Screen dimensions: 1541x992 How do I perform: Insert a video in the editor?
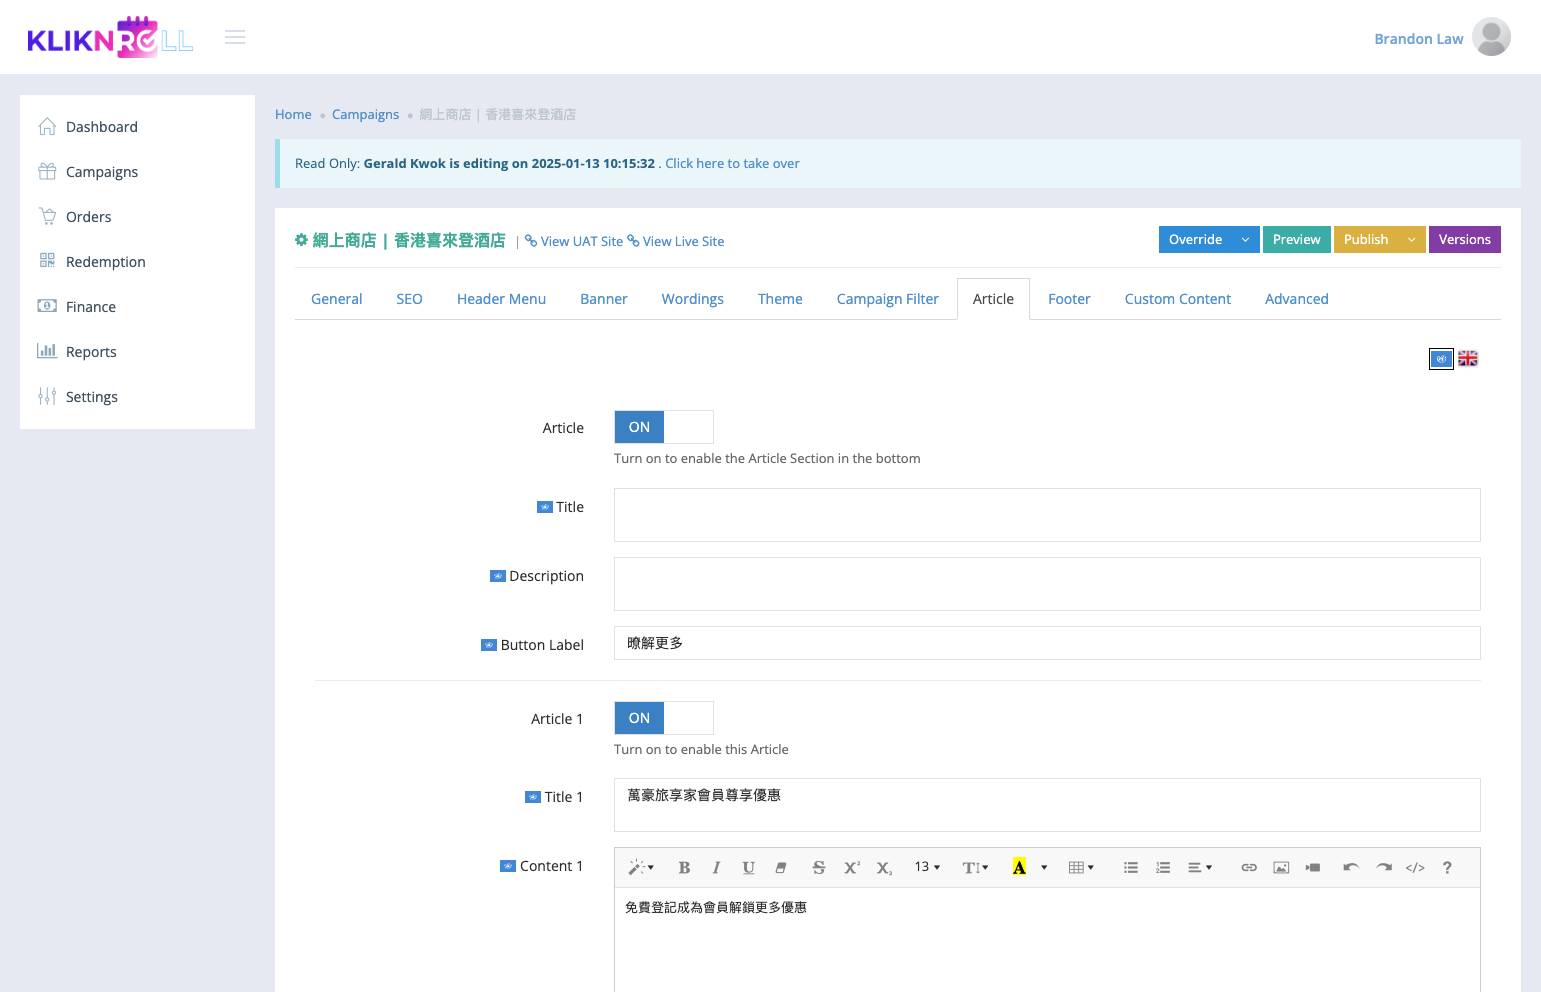1313,868
